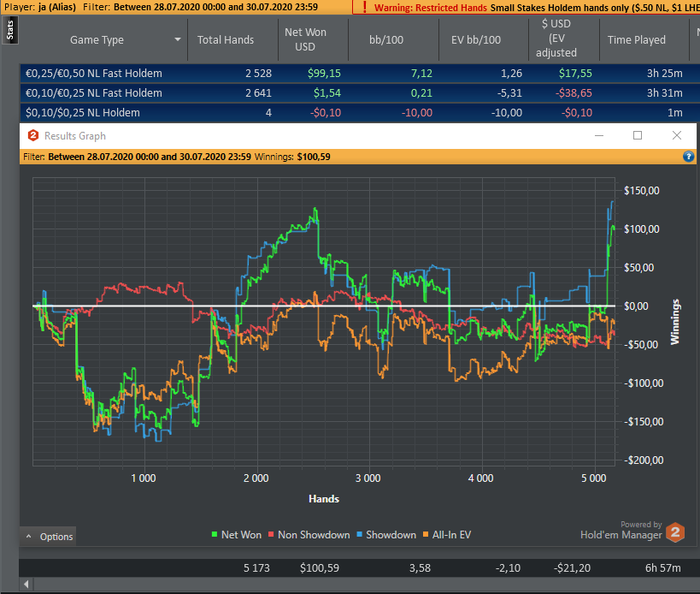Click EV adjusted value -$38,65

click(574, 93)
